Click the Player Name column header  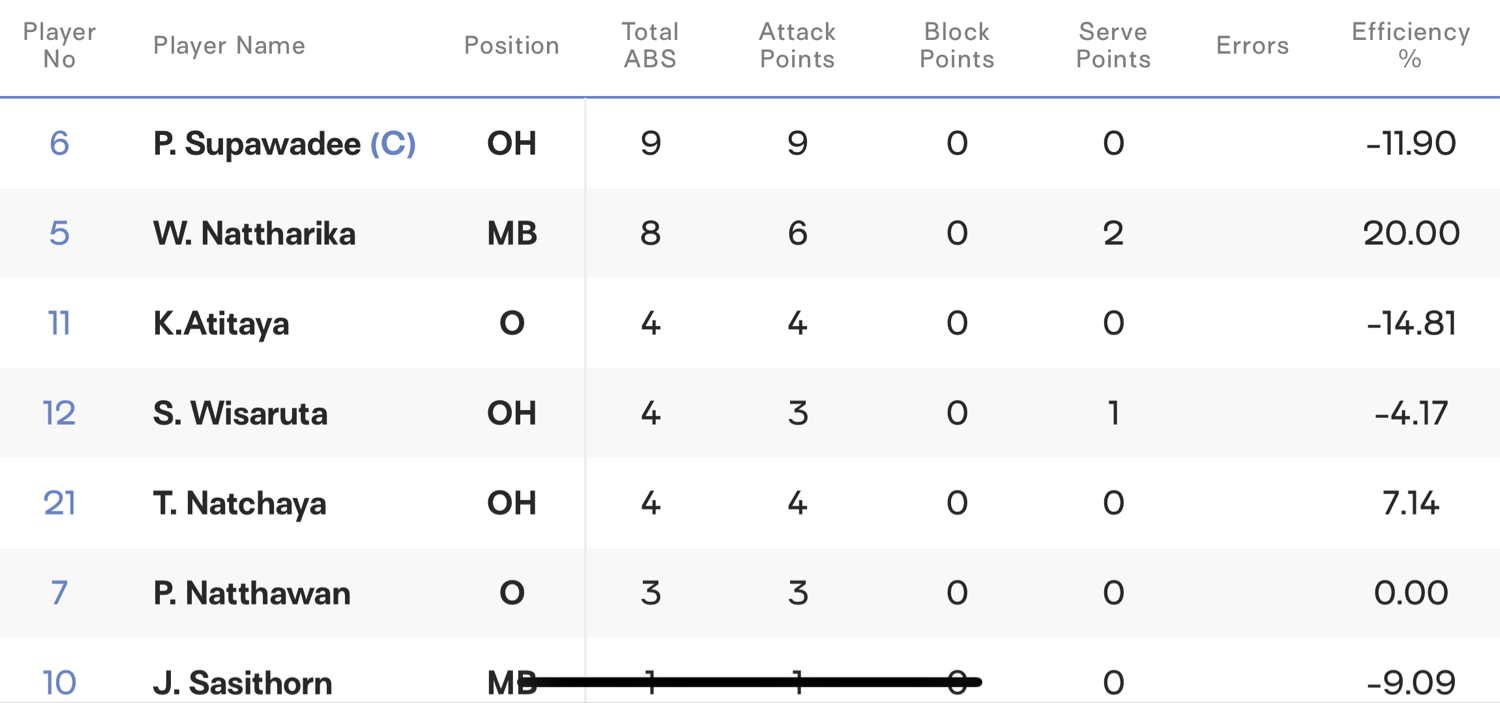coord(229,45)
